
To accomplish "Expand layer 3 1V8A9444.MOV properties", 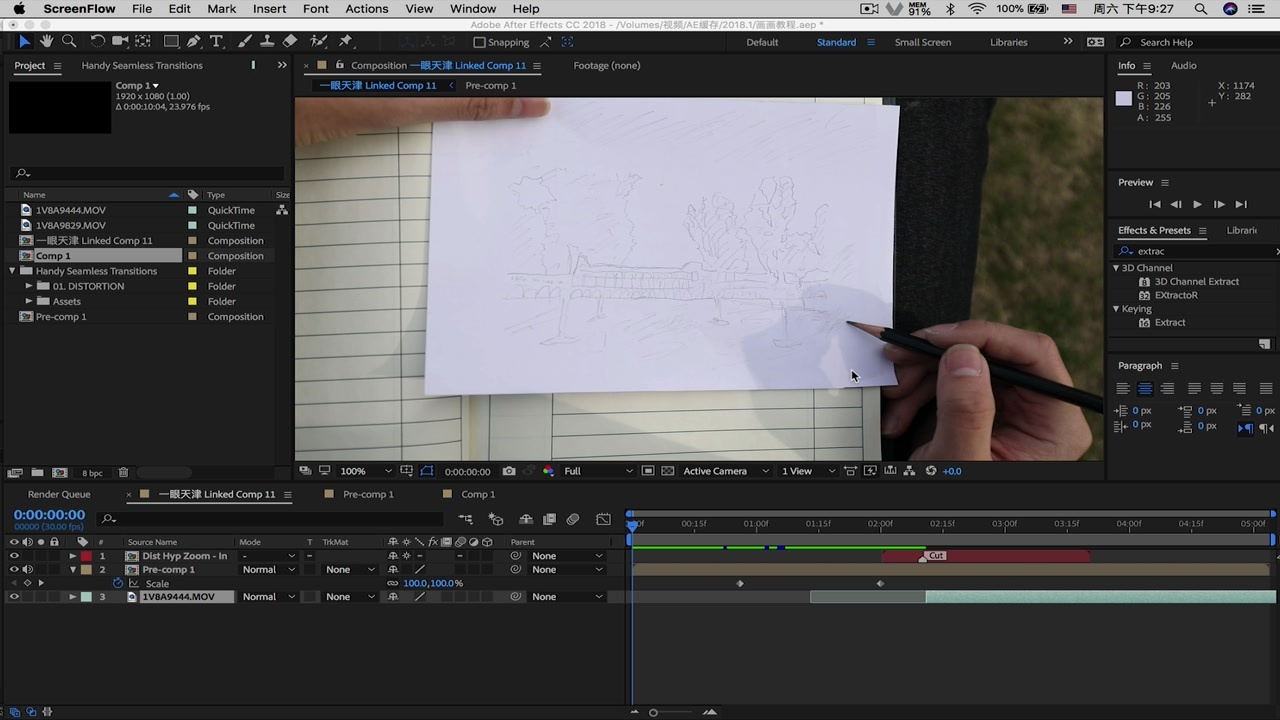I will [x=72, y=597].
